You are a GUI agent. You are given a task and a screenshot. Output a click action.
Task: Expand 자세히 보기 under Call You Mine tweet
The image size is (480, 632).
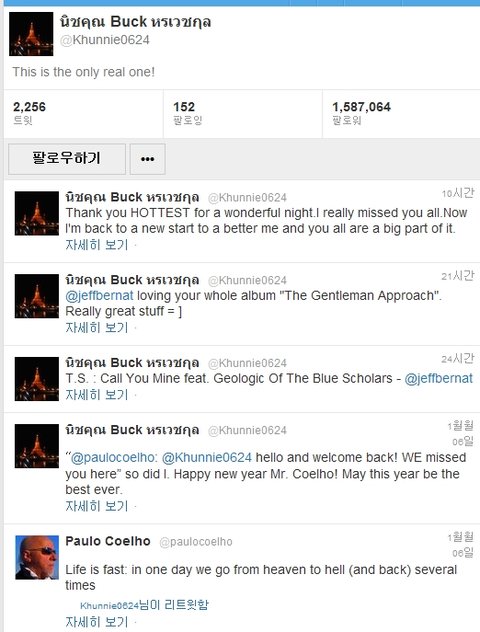pyautogui.click(x=97, y=395)
